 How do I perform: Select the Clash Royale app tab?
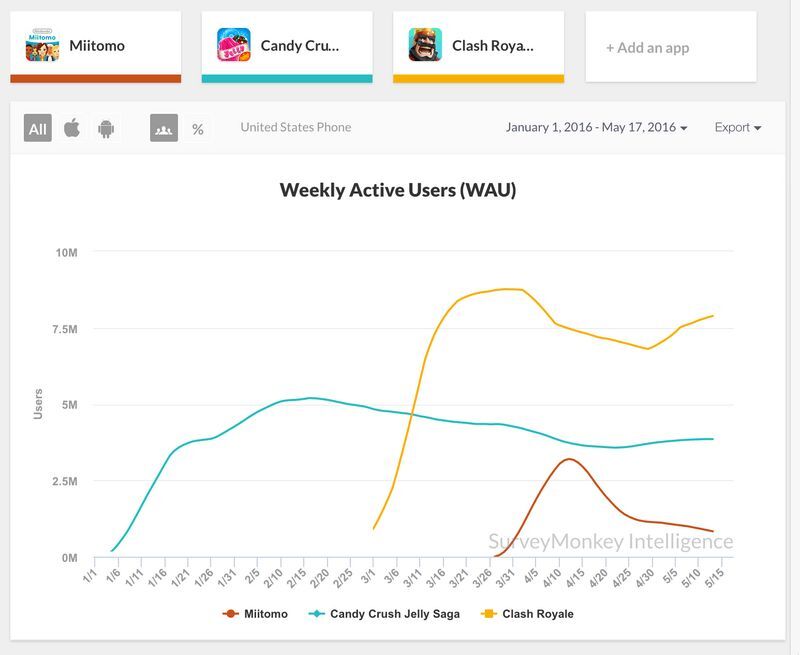tap(479, 46)
